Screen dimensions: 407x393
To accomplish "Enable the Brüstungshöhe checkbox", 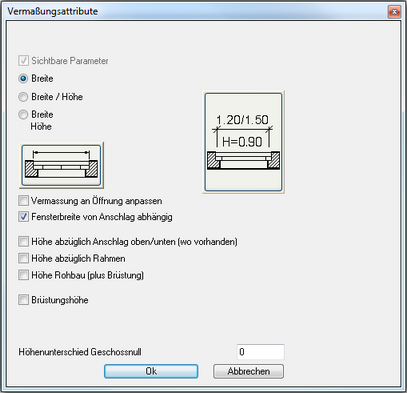I will [23, 300].
